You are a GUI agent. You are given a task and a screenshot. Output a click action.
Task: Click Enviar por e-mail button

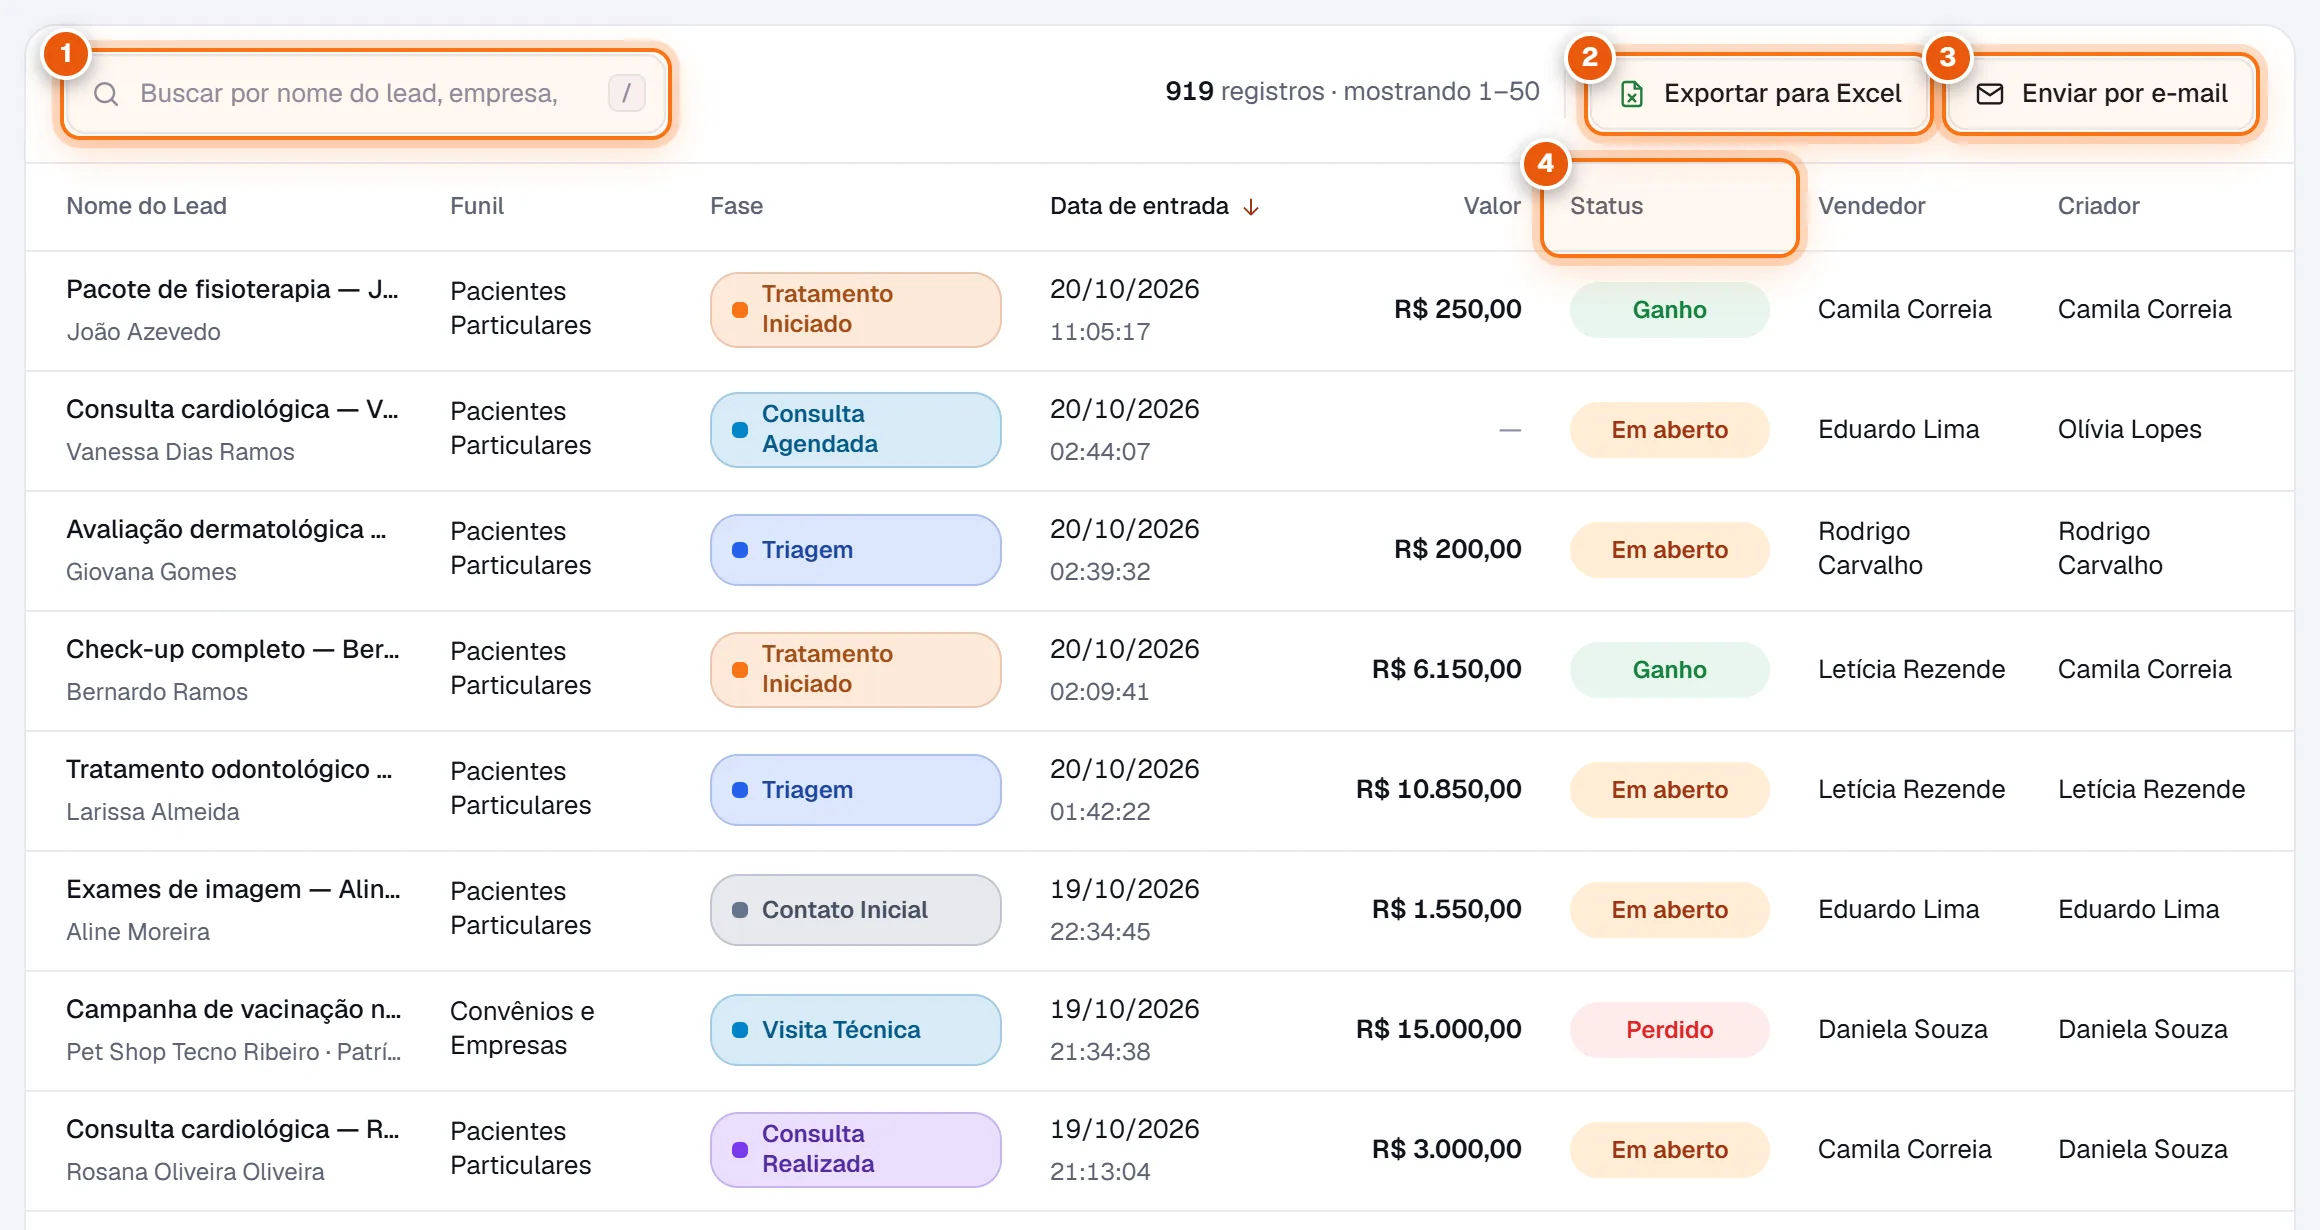tap(2101, 94)
